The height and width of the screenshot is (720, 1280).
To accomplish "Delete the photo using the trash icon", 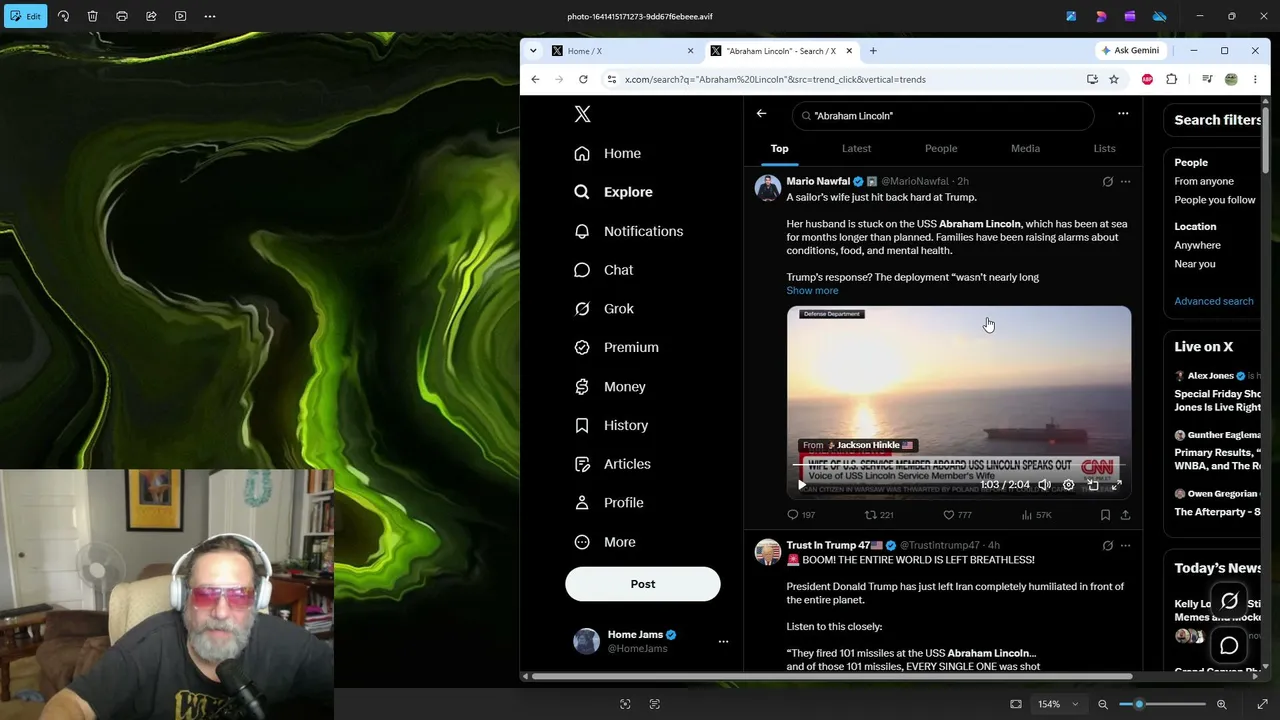I will click(x=92, y=16).
